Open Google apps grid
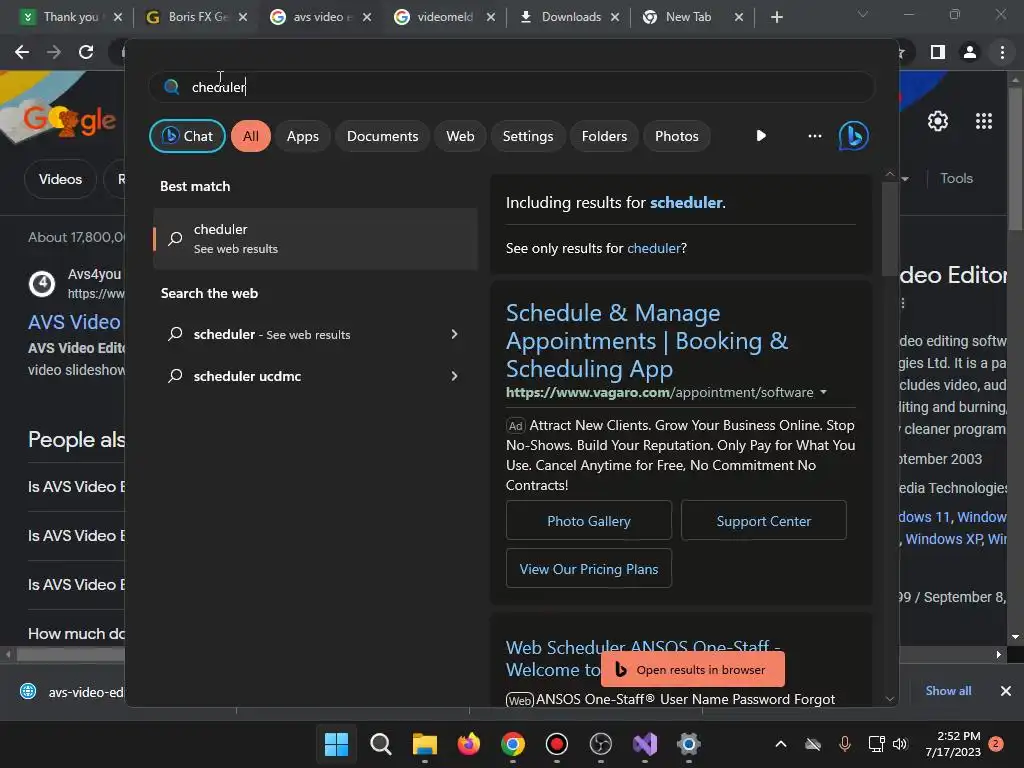 tap(984, 121)
